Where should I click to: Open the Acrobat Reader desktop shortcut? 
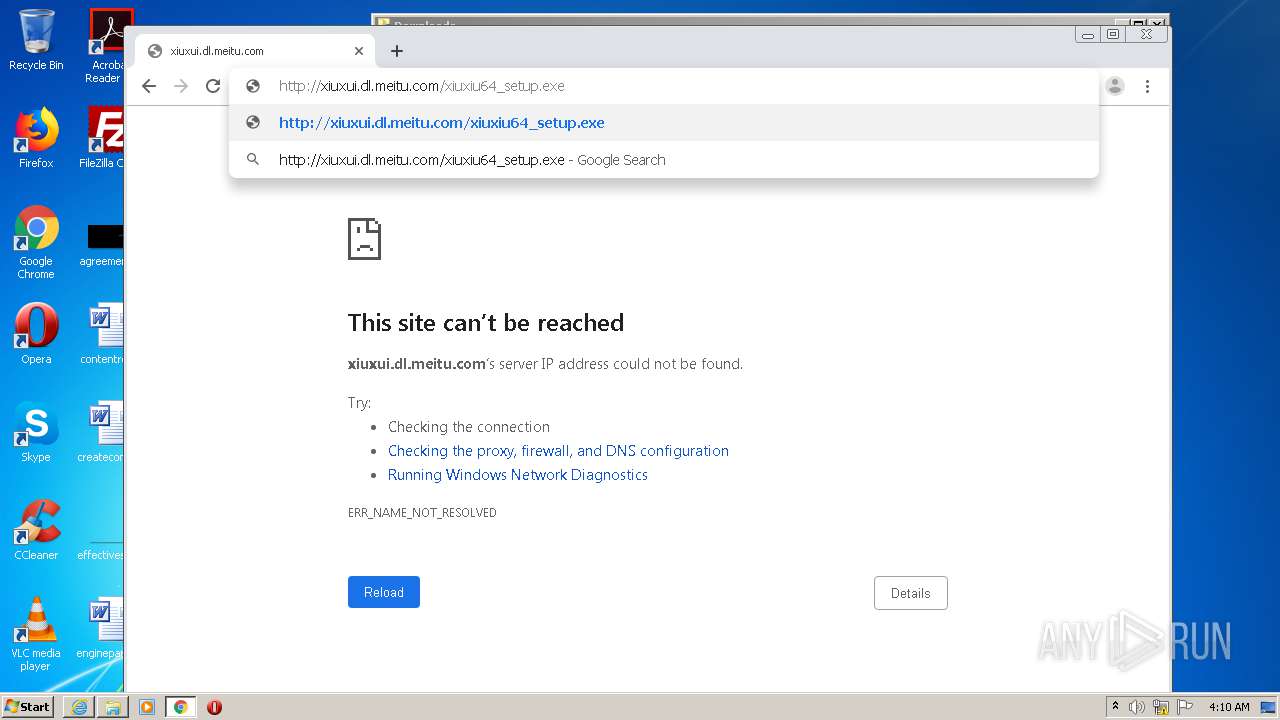point(106,46)
